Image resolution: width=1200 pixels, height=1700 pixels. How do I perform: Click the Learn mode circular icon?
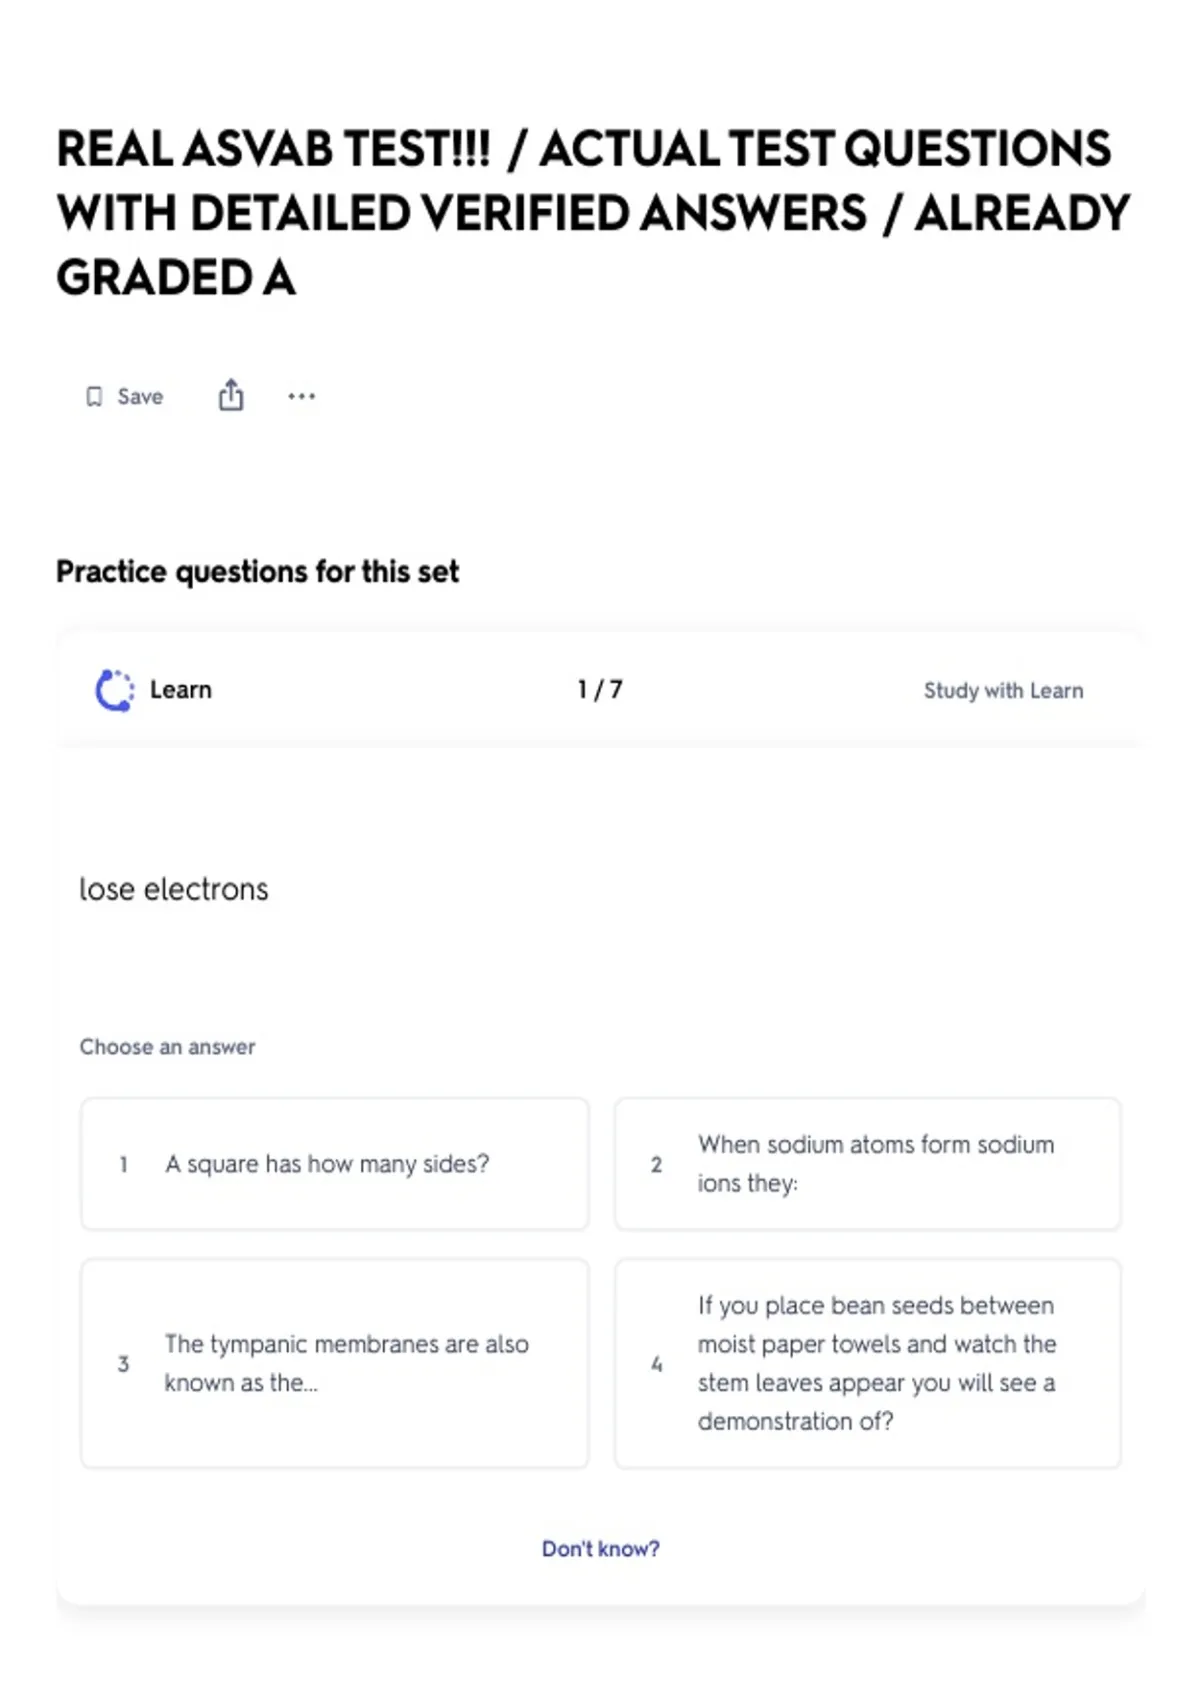[114, 690]
